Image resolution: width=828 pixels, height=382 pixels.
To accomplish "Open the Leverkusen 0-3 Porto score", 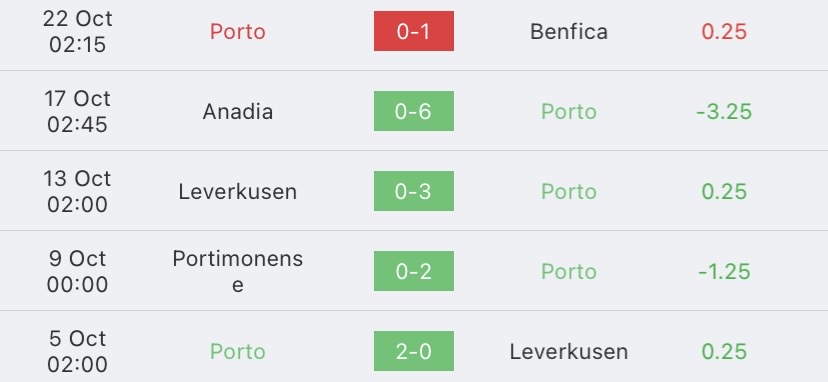I will pos(413,191).
